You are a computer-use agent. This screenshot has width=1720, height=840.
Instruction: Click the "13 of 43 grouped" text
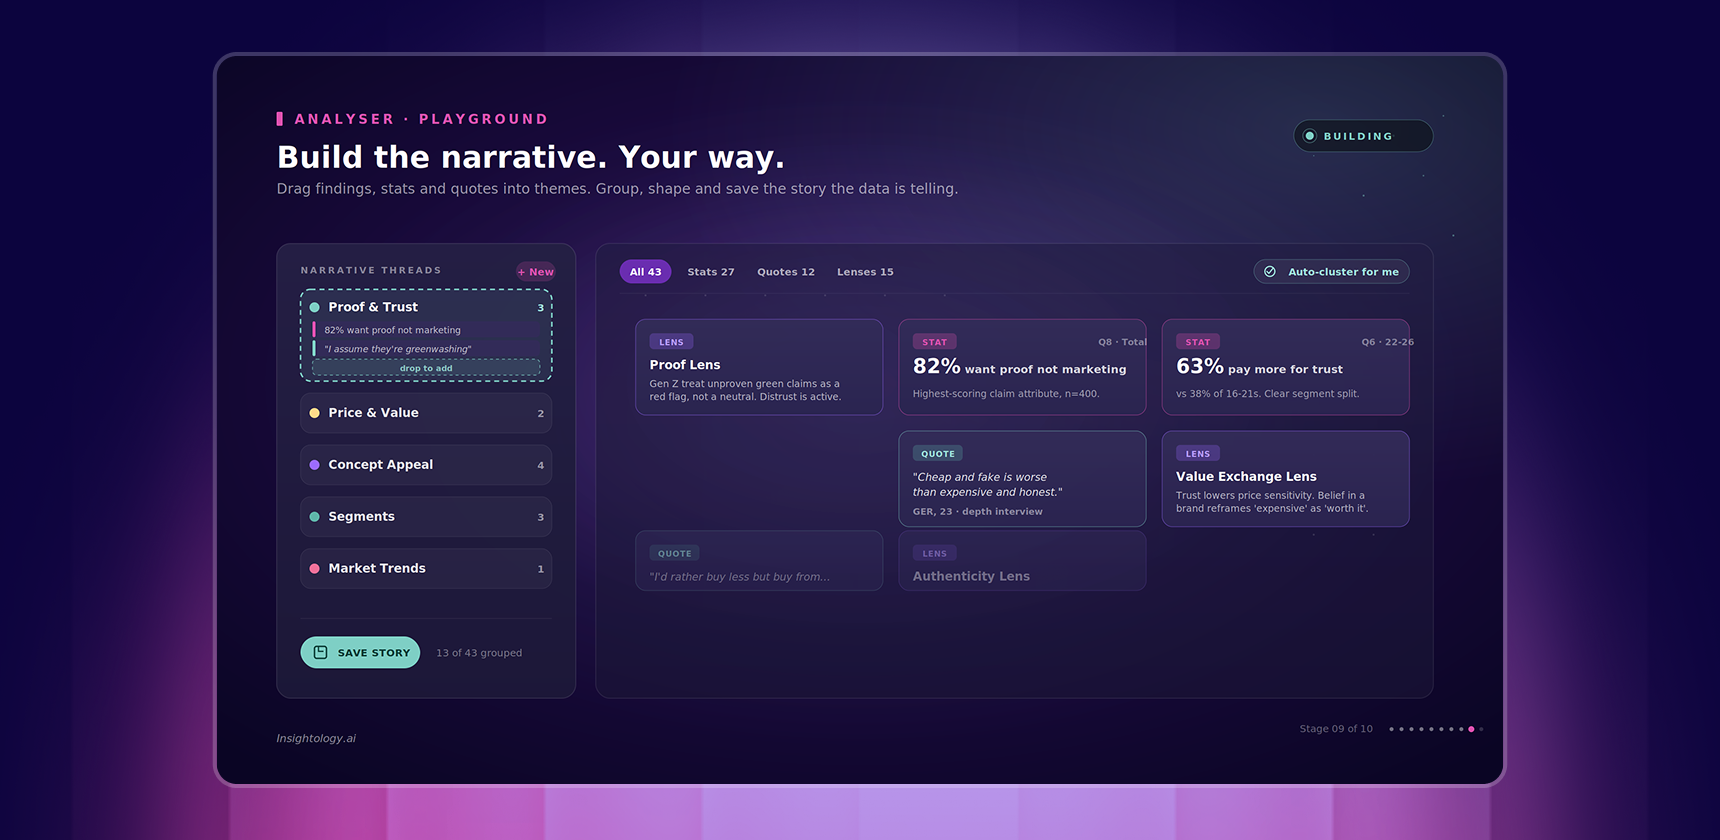[x=479, y=653]
